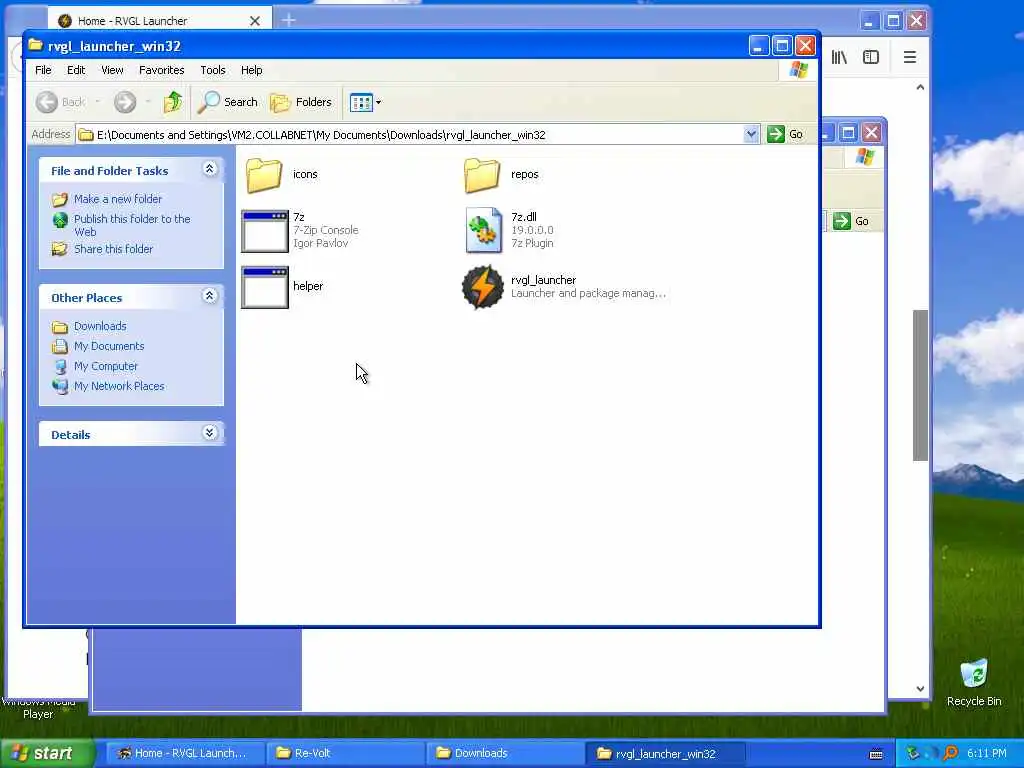Open the File menu
This screenshot has width=1024, height=768.
point(43,70)
